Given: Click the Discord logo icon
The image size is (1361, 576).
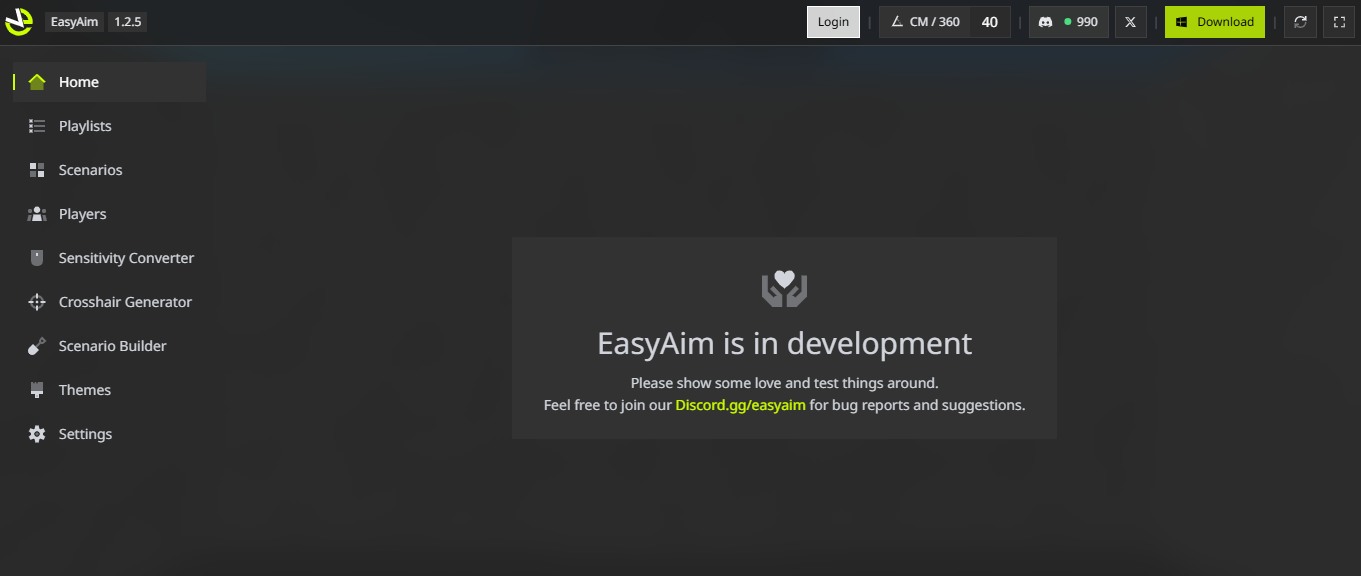Looking at the screenshot, I should 1046,22.
